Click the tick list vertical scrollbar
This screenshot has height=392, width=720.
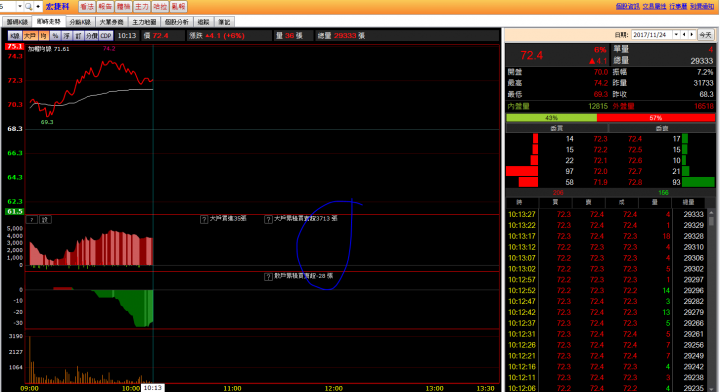[x=711, y=300]
